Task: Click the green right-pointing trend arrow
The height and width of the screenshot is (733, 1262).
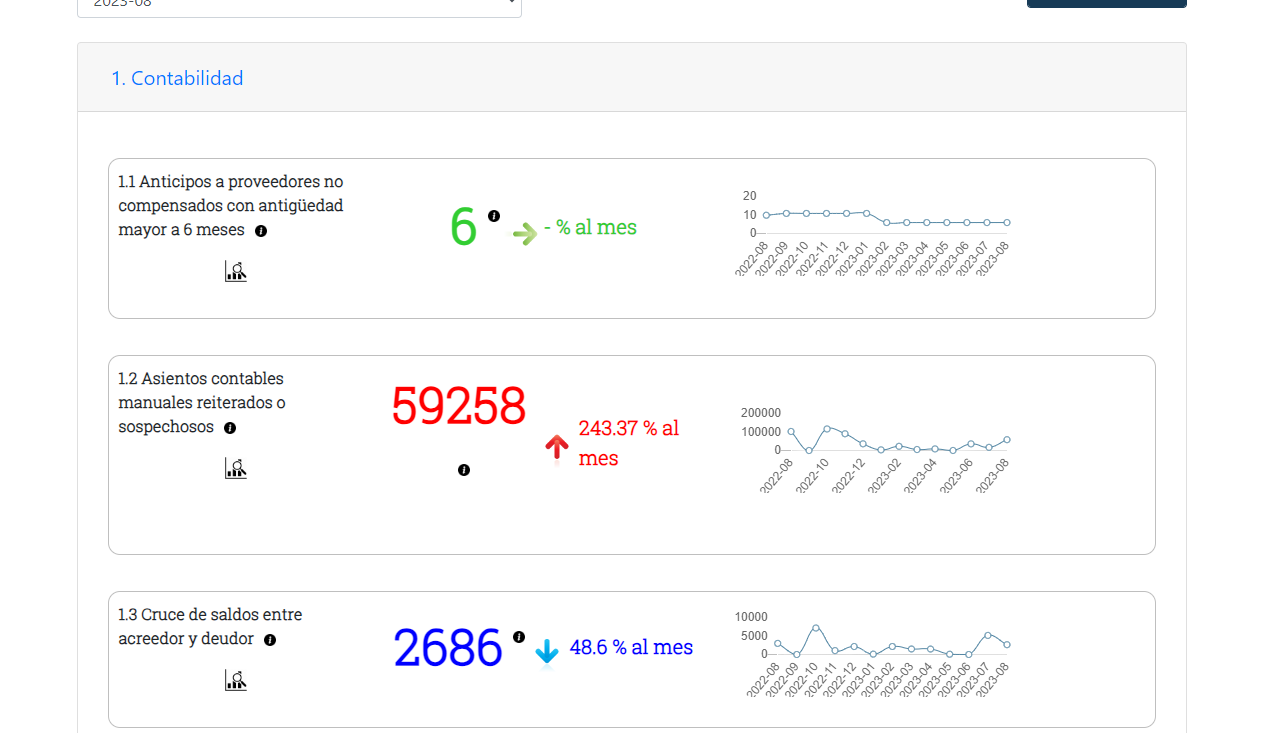Action: (x=525, y=234)
